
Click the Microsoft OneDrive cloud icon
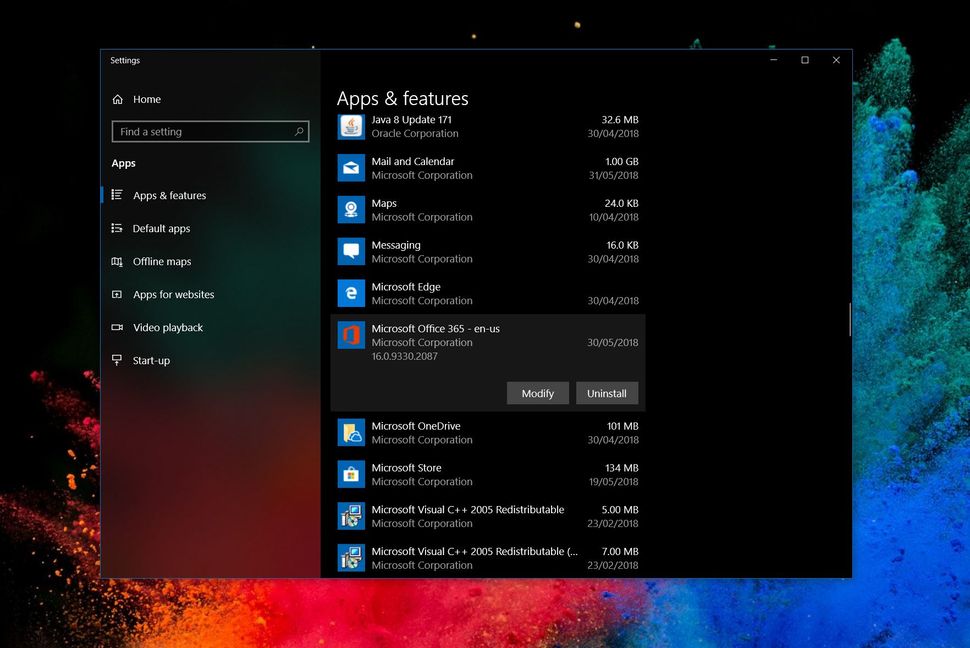point(350,432)
